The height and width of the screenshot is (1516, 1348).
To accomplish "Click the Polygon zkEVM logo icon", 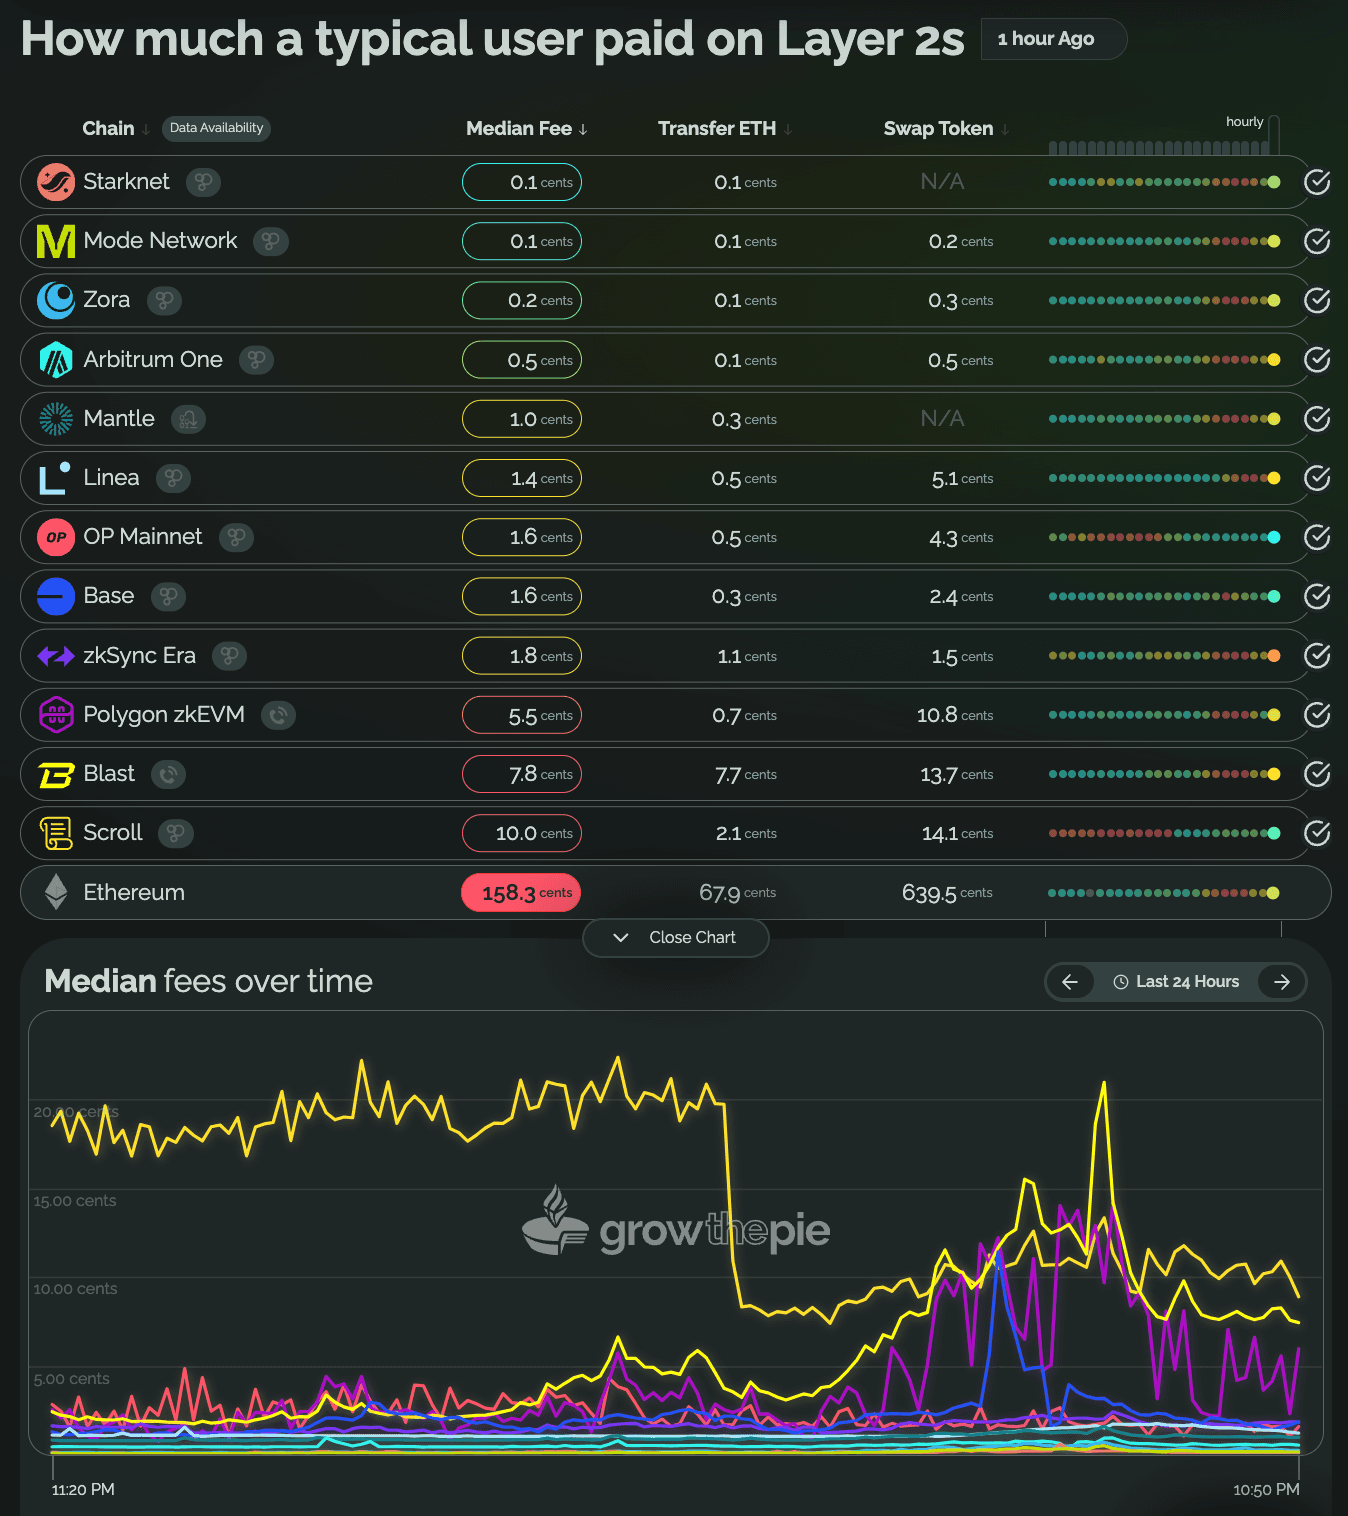I will [x=56, y=715].
